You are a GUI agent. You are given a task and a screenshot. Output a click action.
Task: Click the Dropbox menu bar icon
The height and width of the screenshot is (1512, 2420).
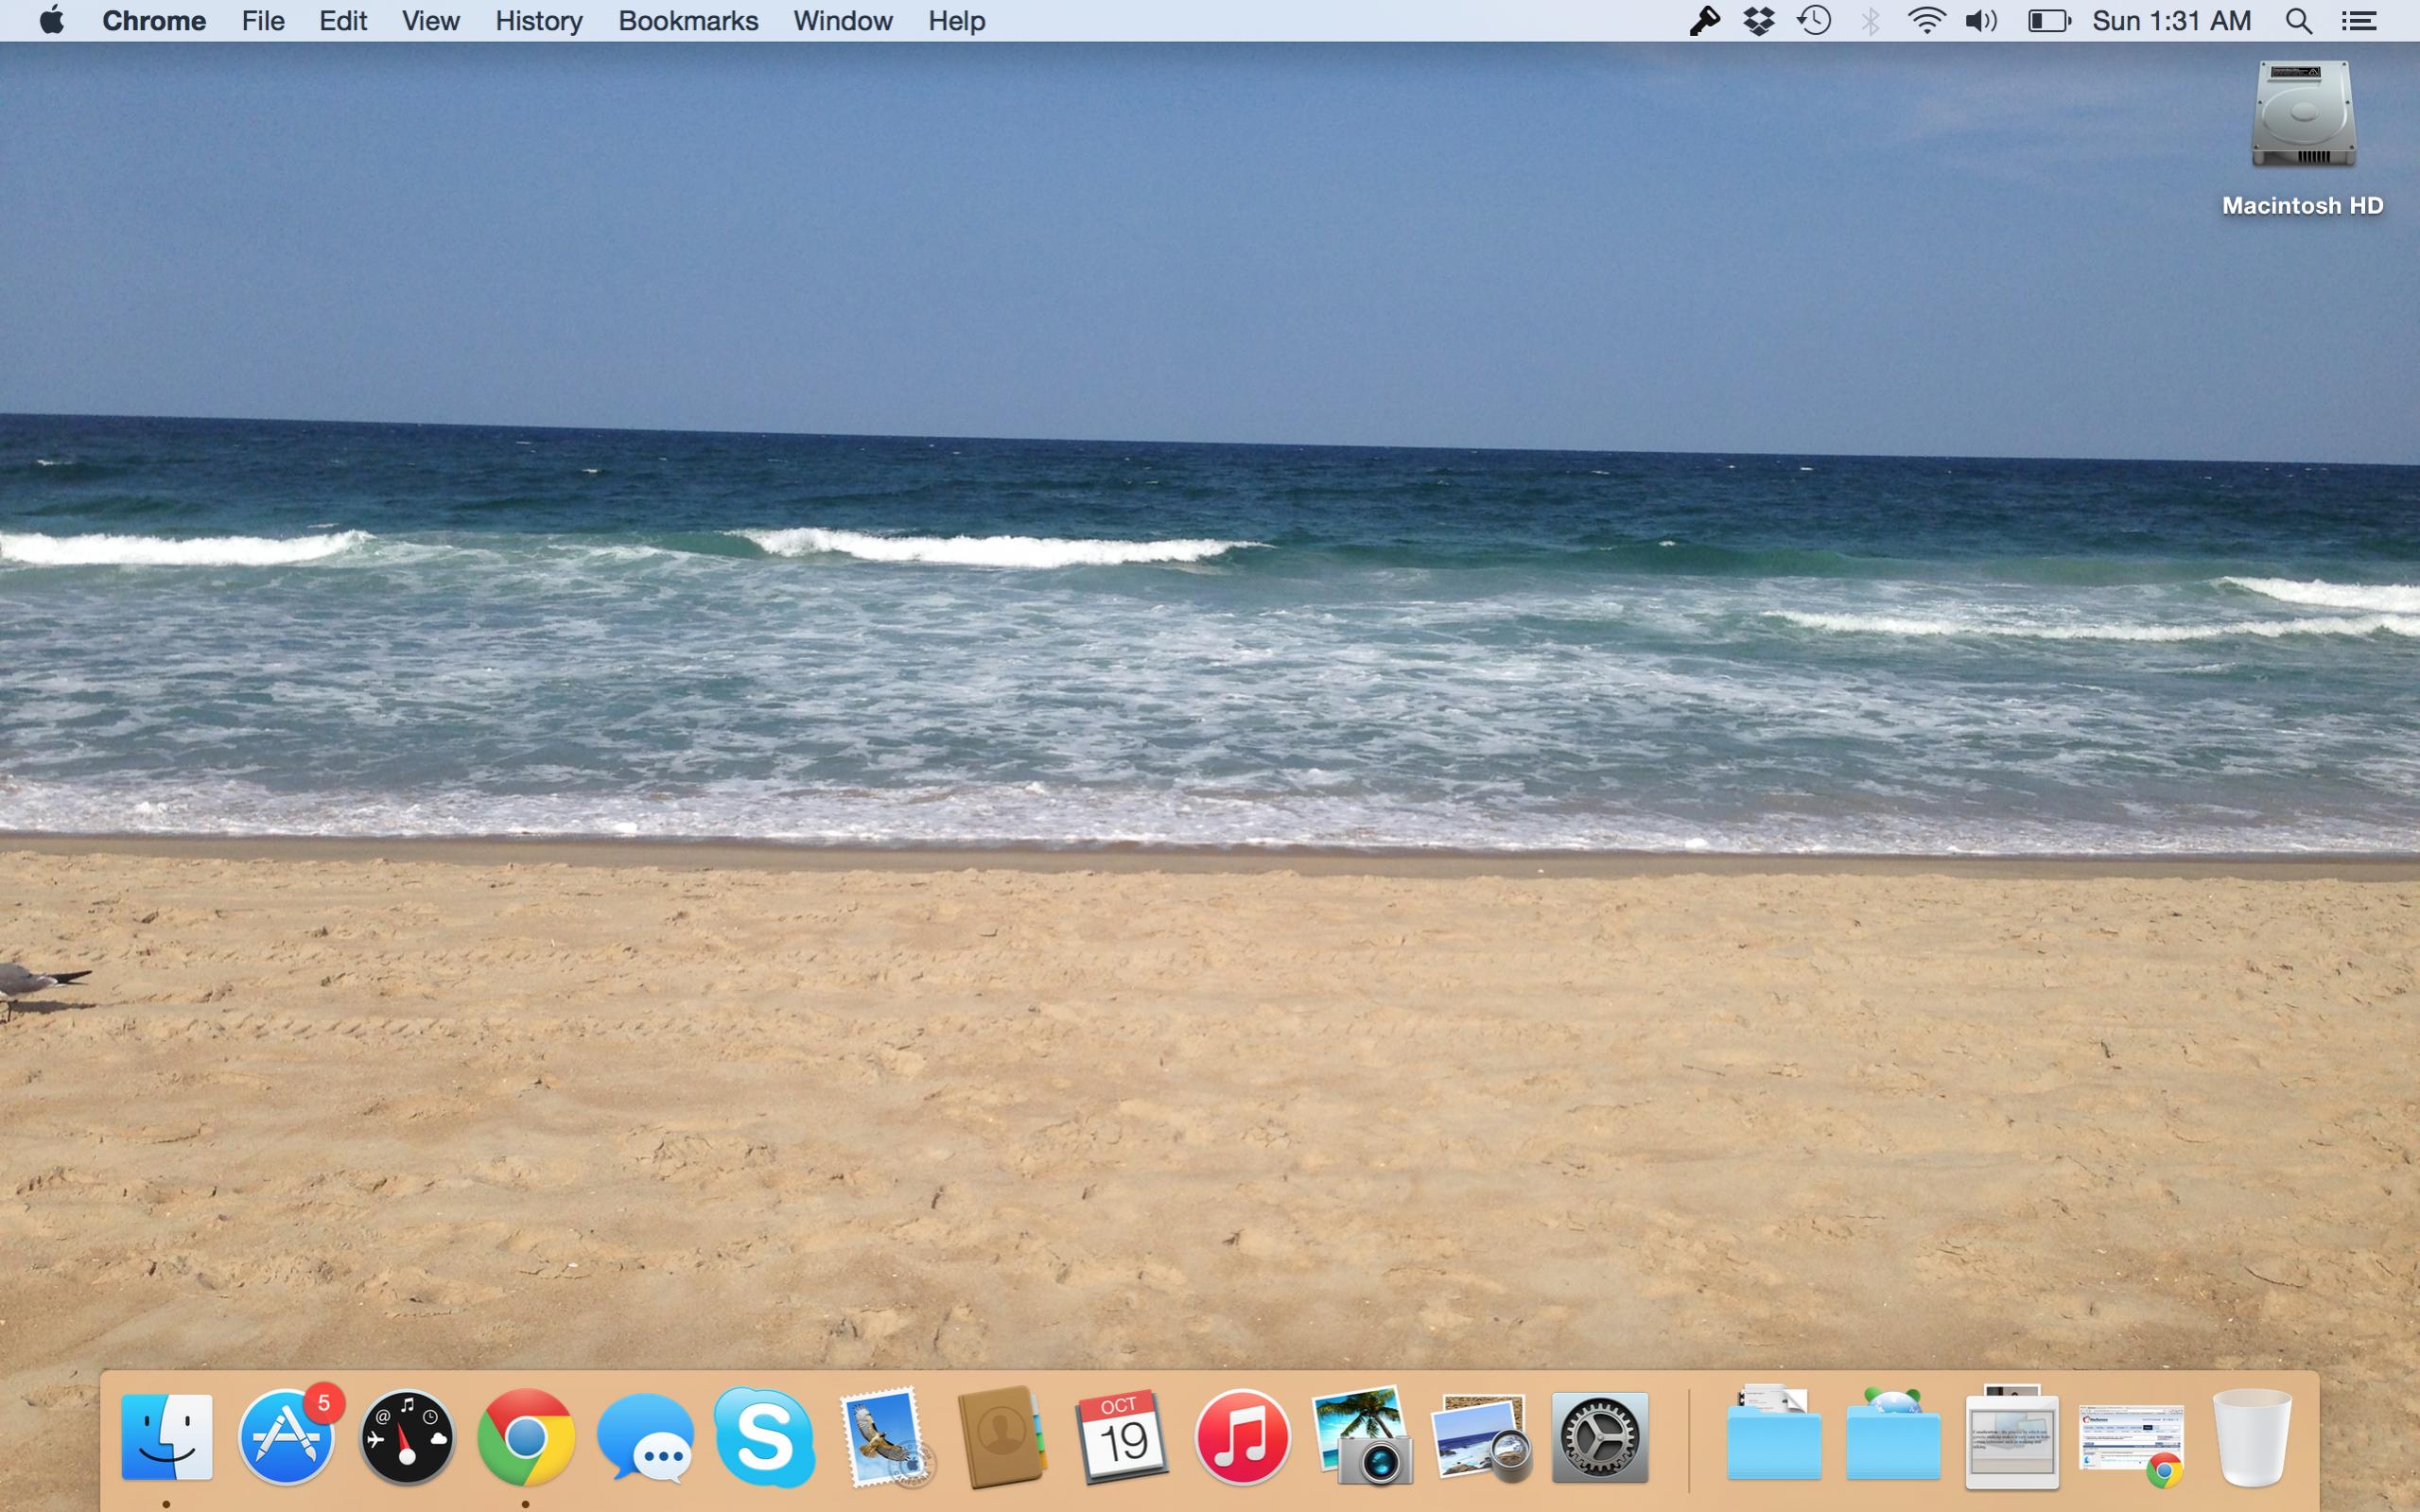click(x=1758, y=21)
